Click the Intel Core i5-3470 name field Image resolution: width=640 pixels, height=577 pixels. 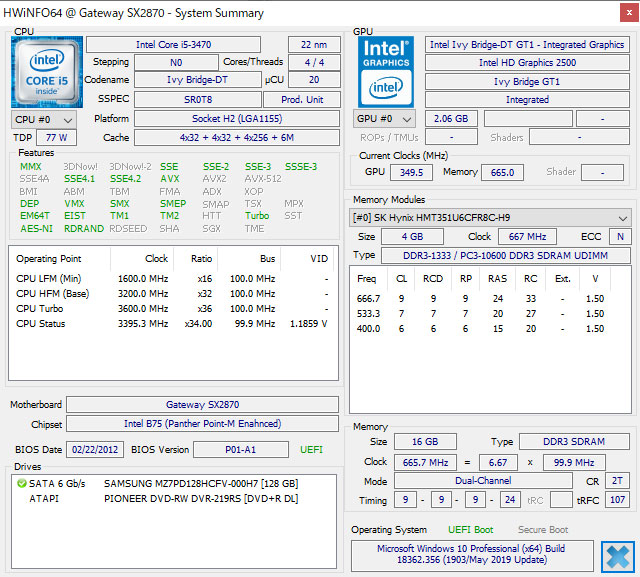point(173,44)
